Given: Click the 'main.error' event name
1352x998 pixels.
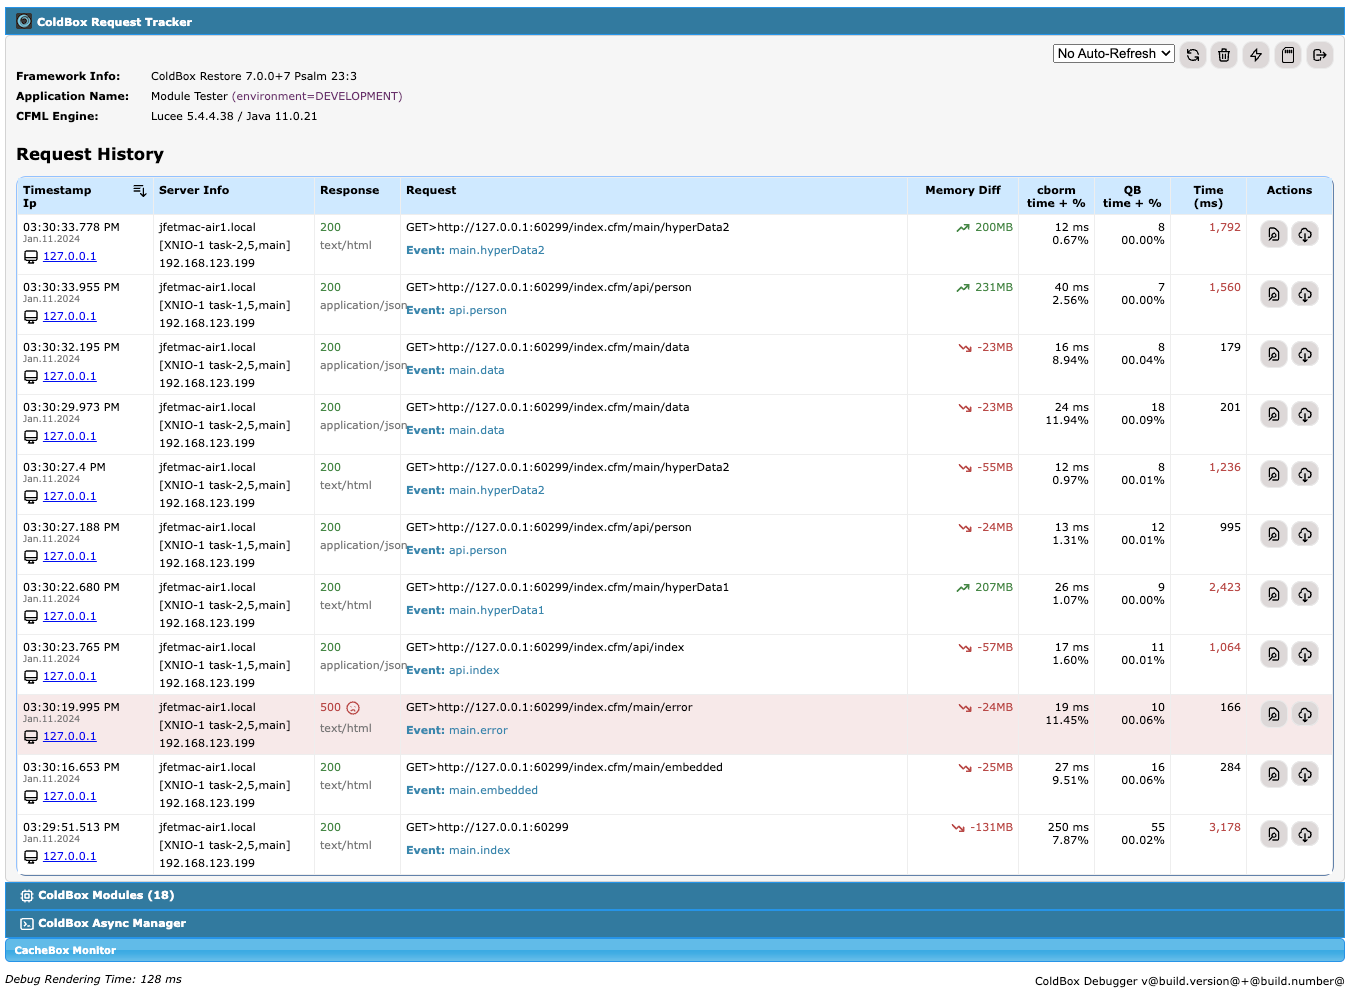Looking at the screenshot, I should point(478,731).
